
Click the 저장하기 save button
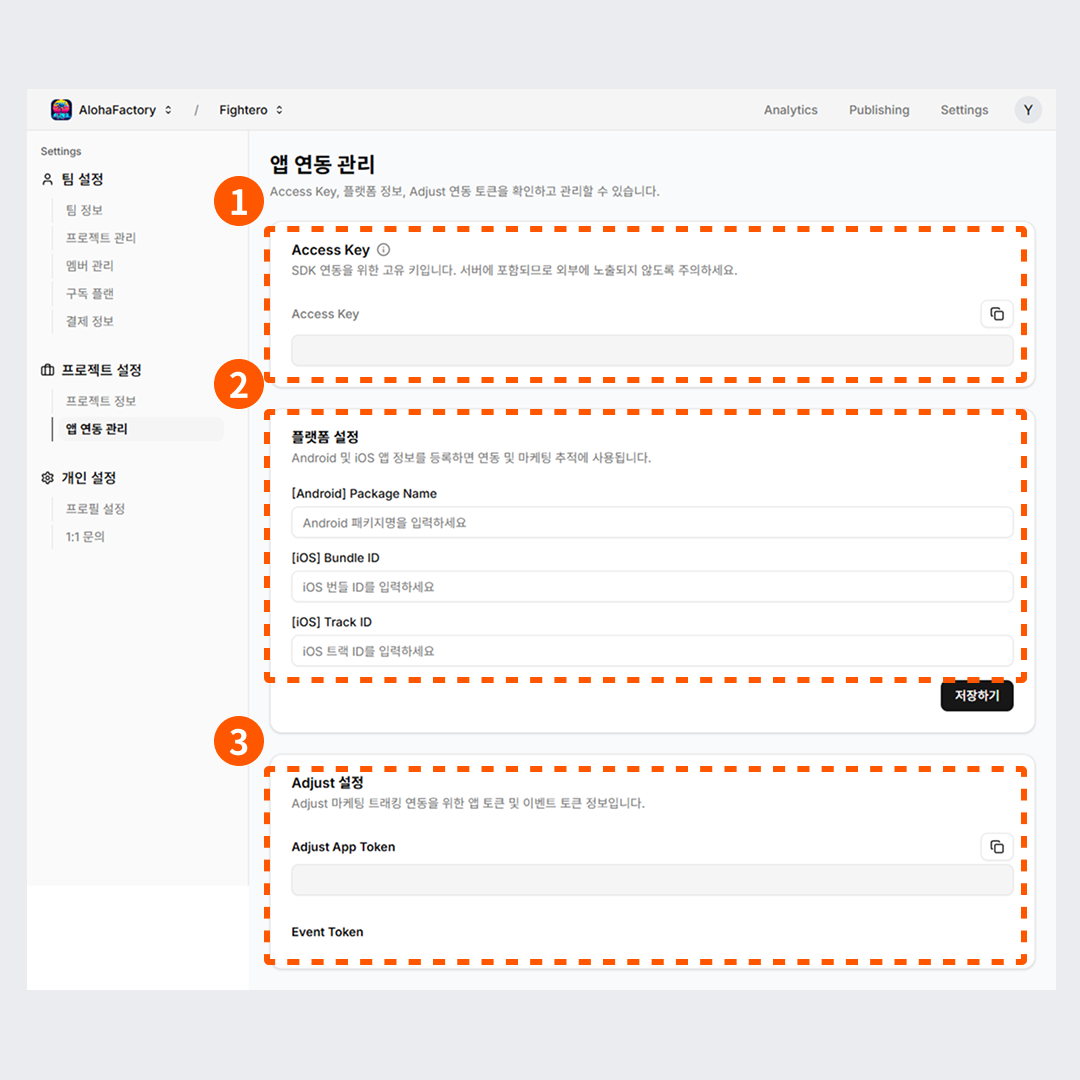pos(977,696)
